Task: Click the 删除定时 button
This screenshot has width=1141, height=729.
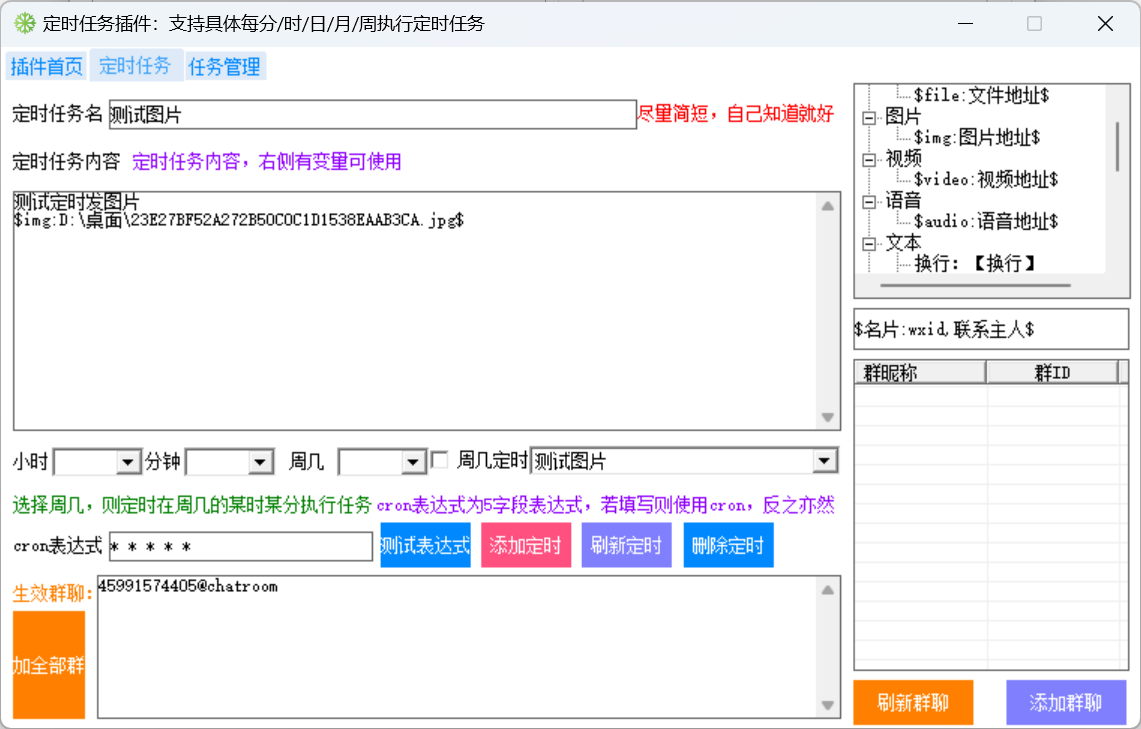Action: tap(728, 546)
